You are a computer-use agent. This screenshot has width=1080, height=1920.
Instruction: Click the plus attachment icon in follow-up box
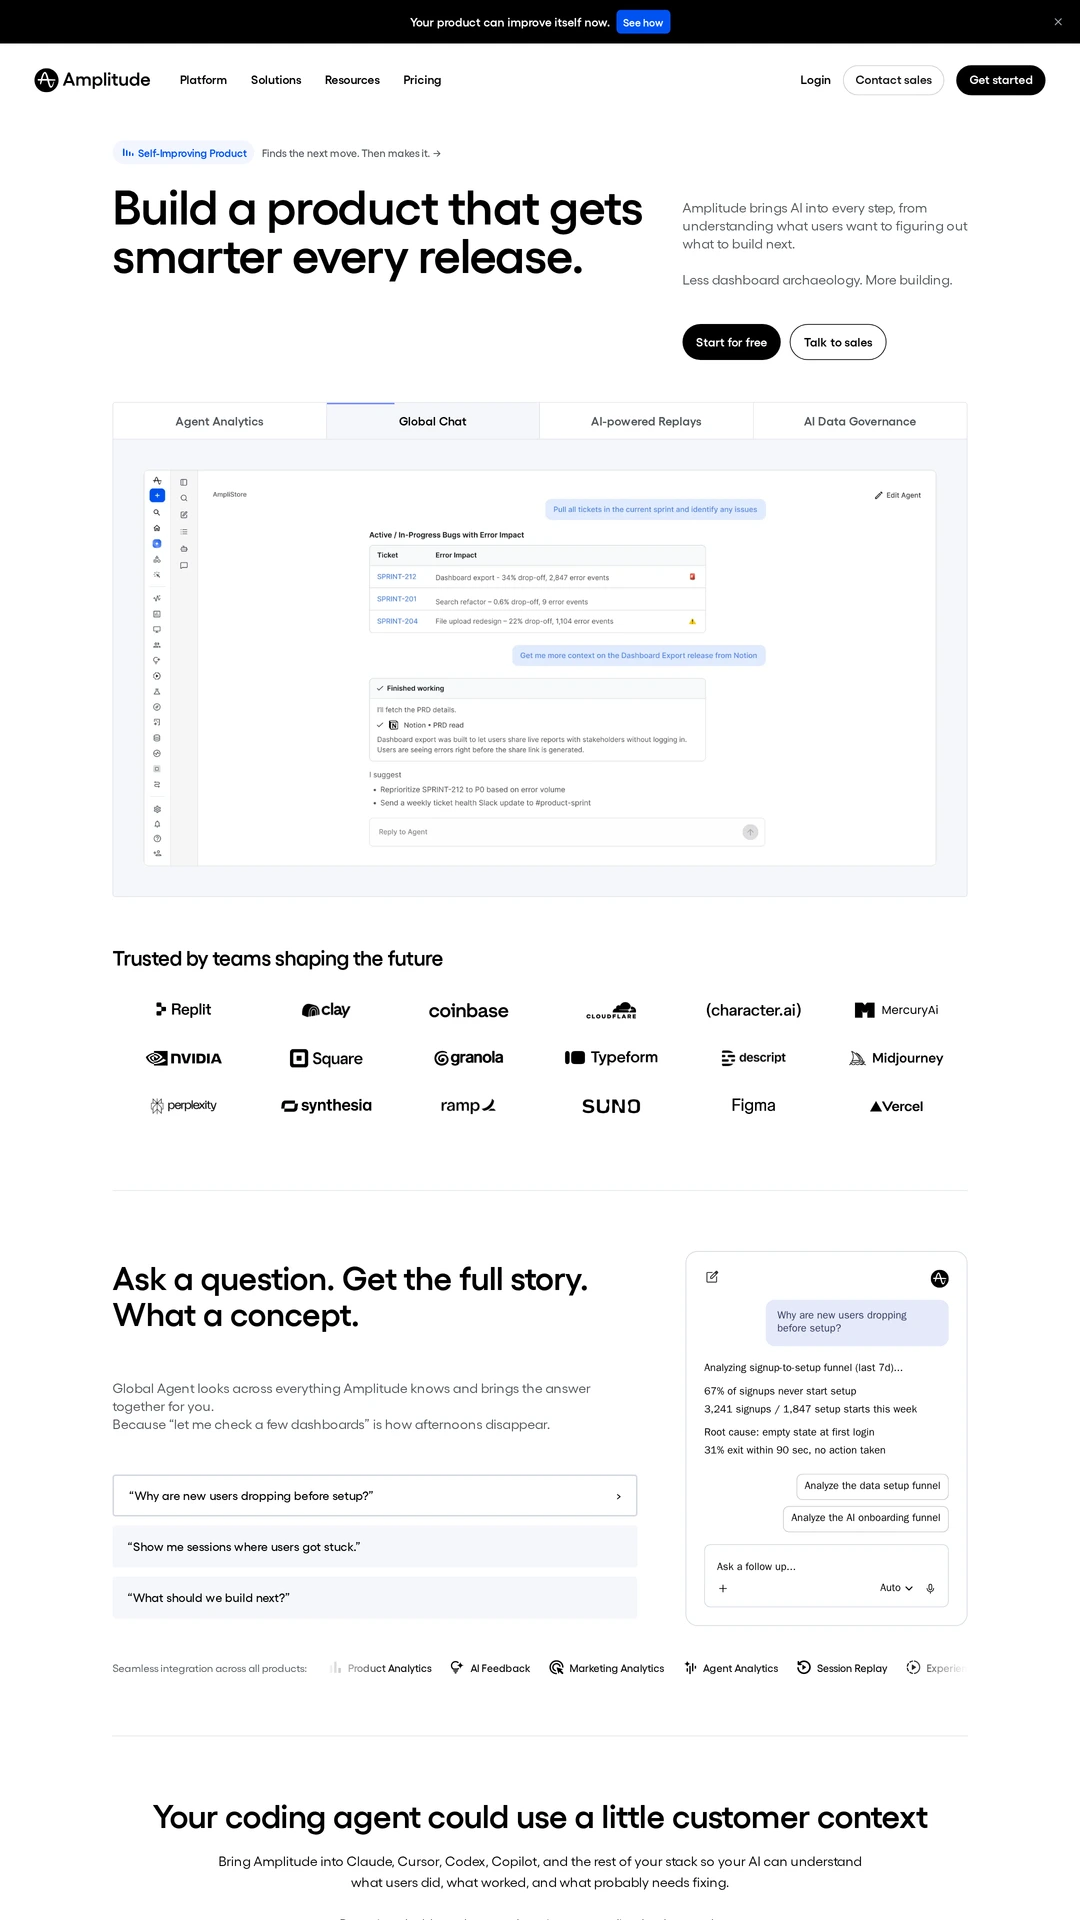(x=723, y=1588)
